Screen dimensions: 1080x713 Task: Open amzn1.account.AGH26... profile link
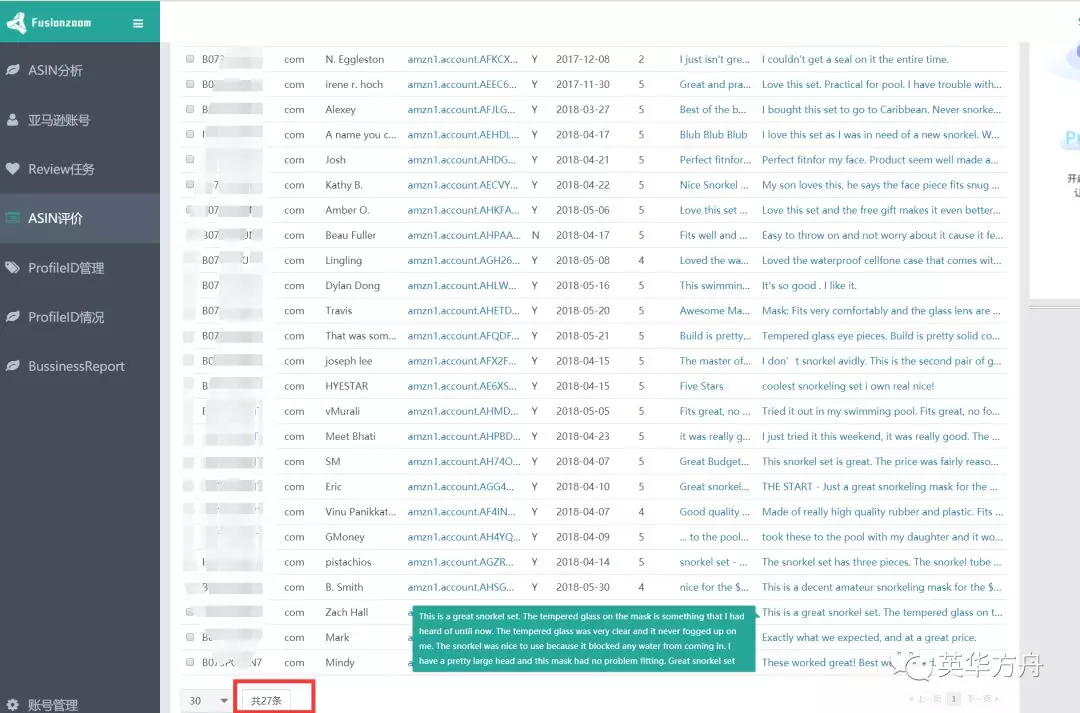[x=464, y=260]
